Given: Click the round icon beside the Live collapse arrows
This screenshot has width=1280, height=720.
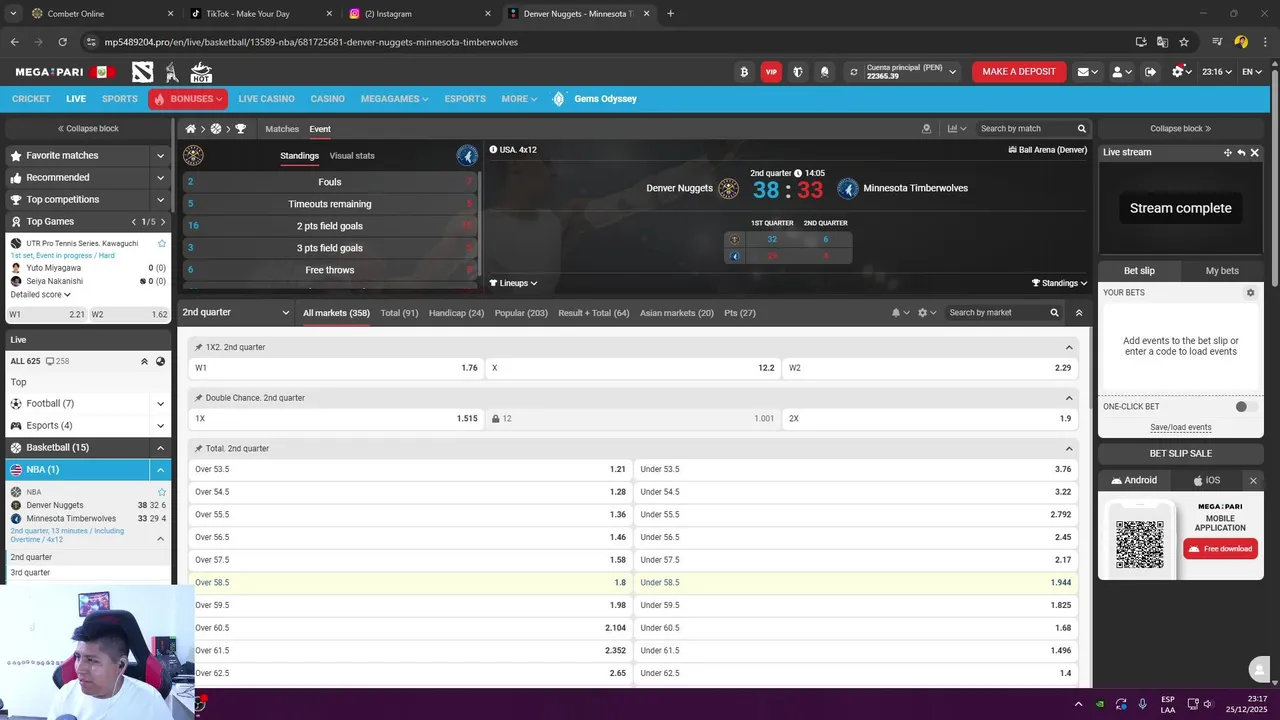Looking at the screenshot, I should pos(160,361).
